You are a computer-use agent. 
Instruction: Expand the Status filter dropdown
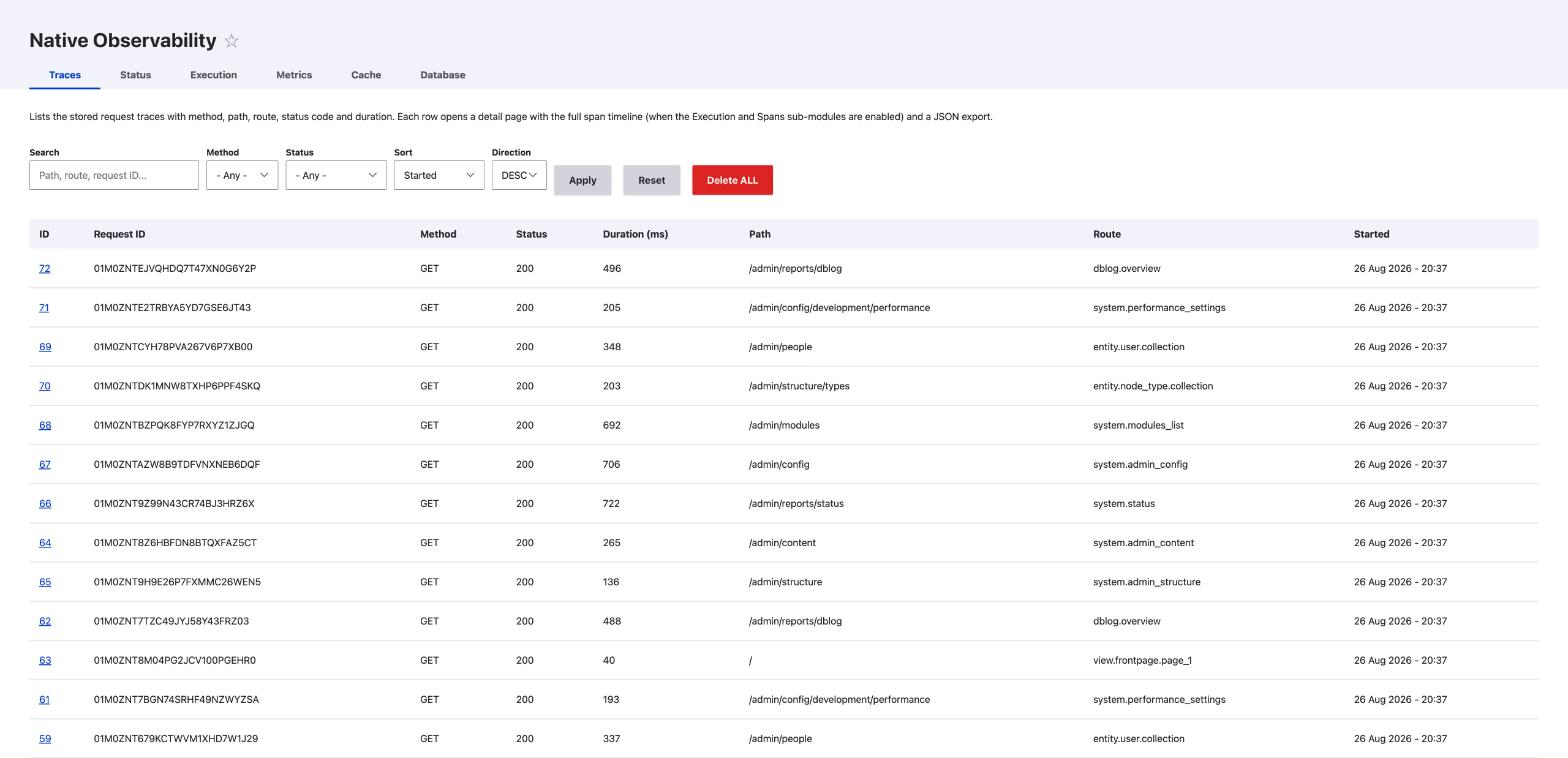pos(336,175)
